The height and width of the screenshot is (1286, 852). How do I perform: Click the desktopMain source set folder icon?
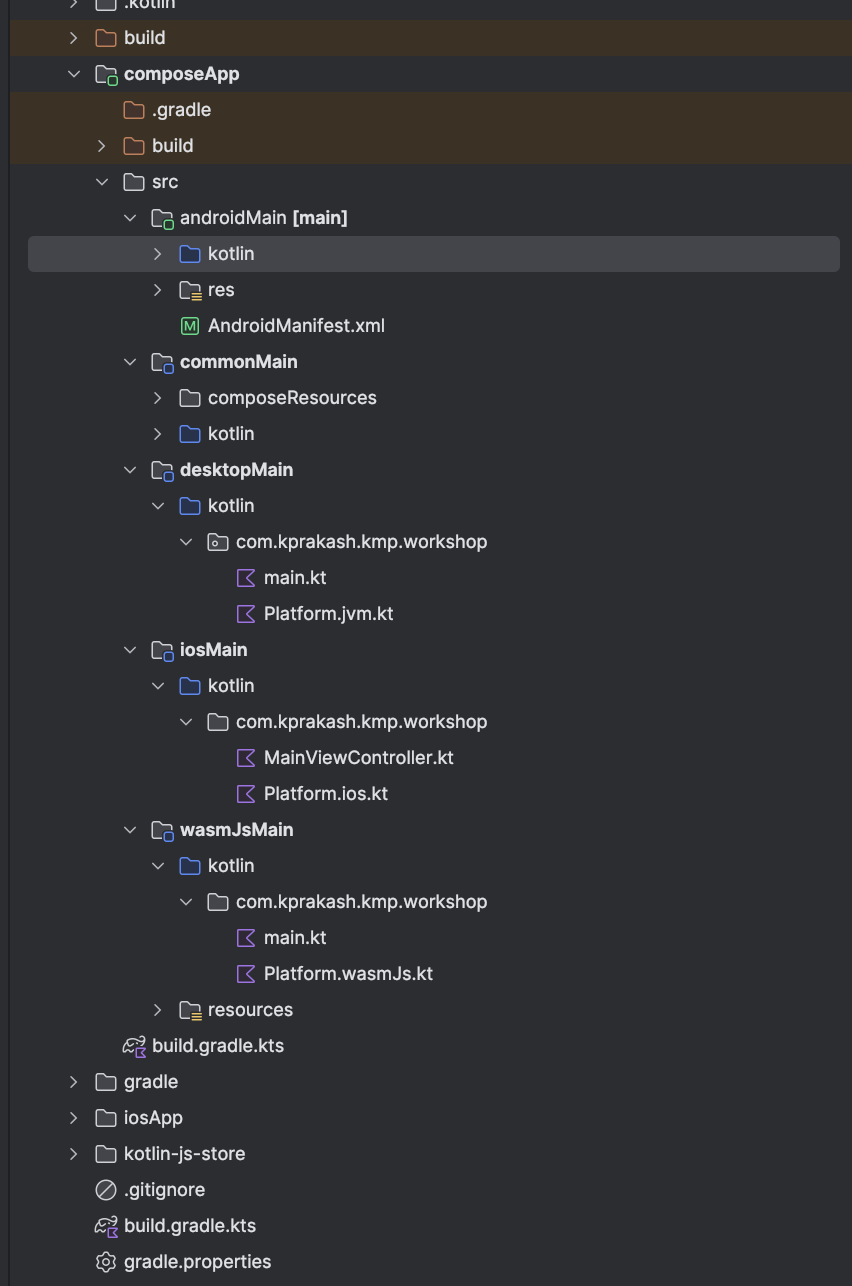coord(162,470)
